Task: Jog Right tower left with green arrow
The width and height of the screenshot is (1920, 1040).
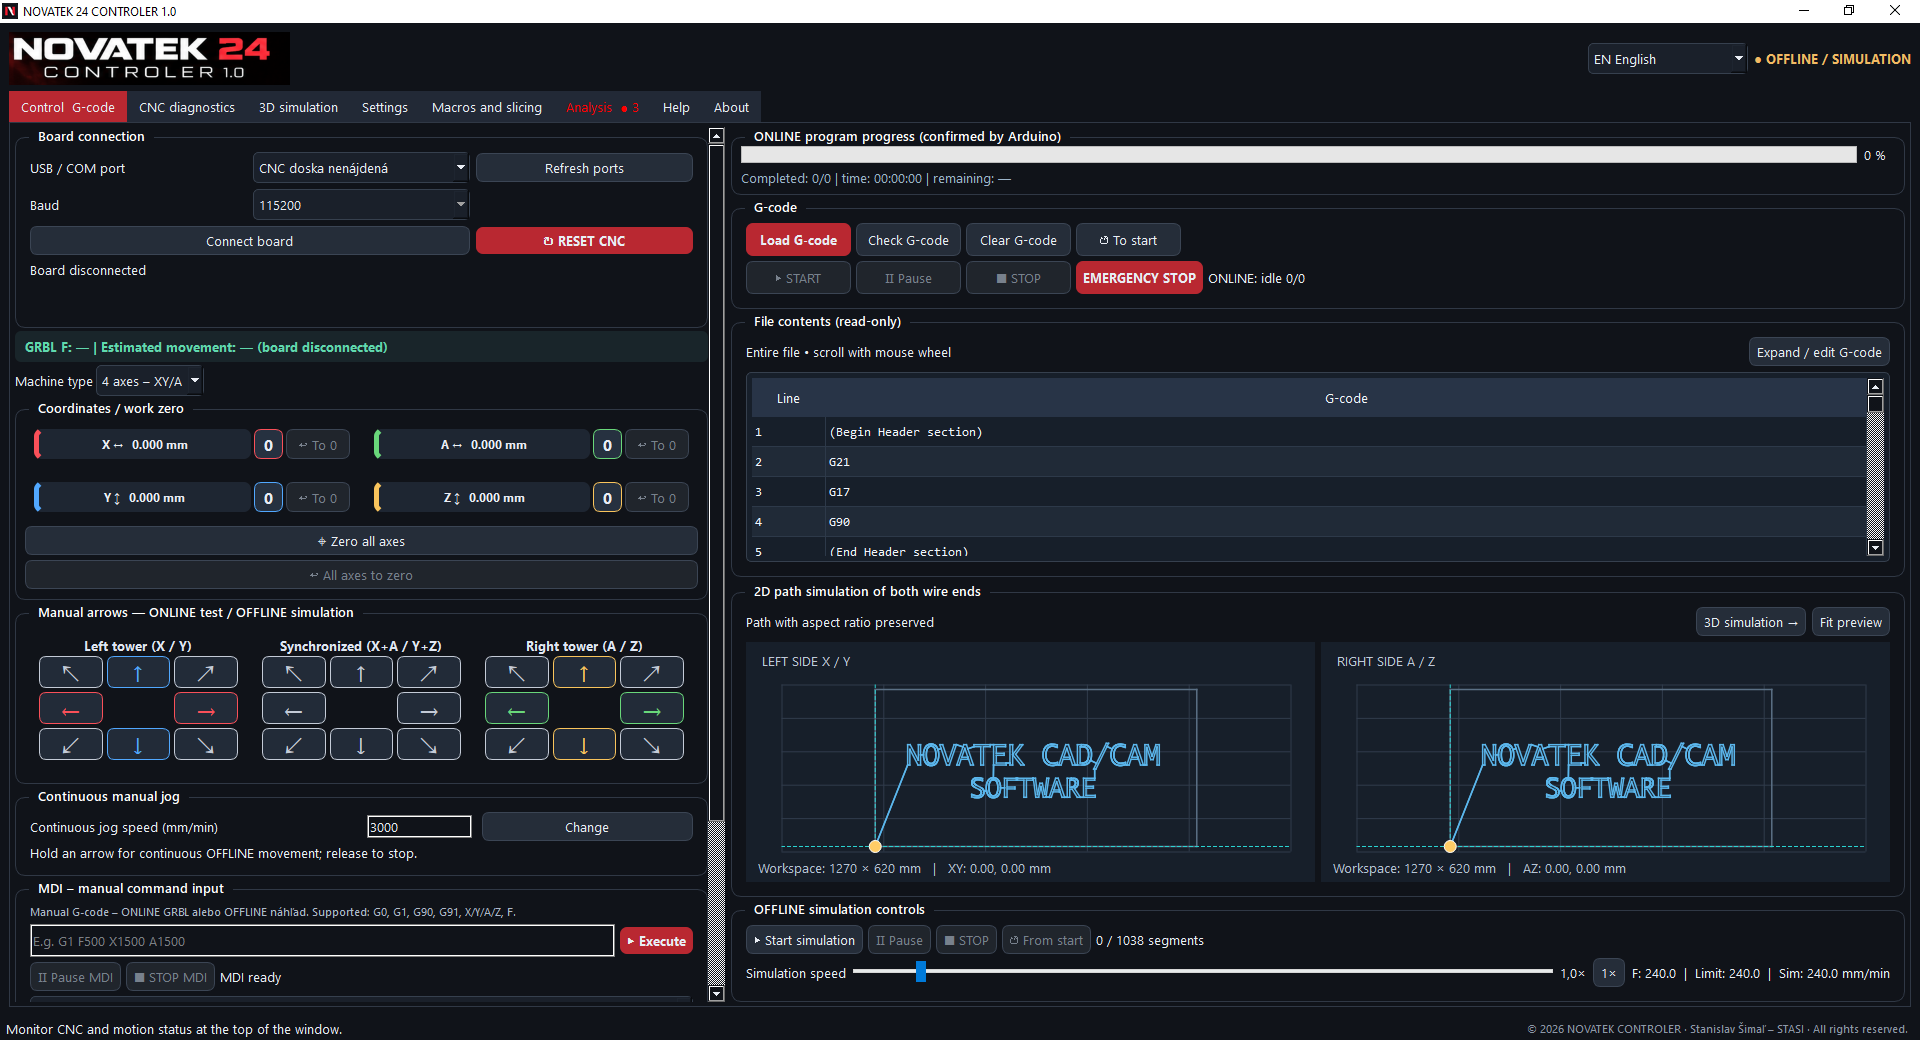Action: (x=517, y=709)
